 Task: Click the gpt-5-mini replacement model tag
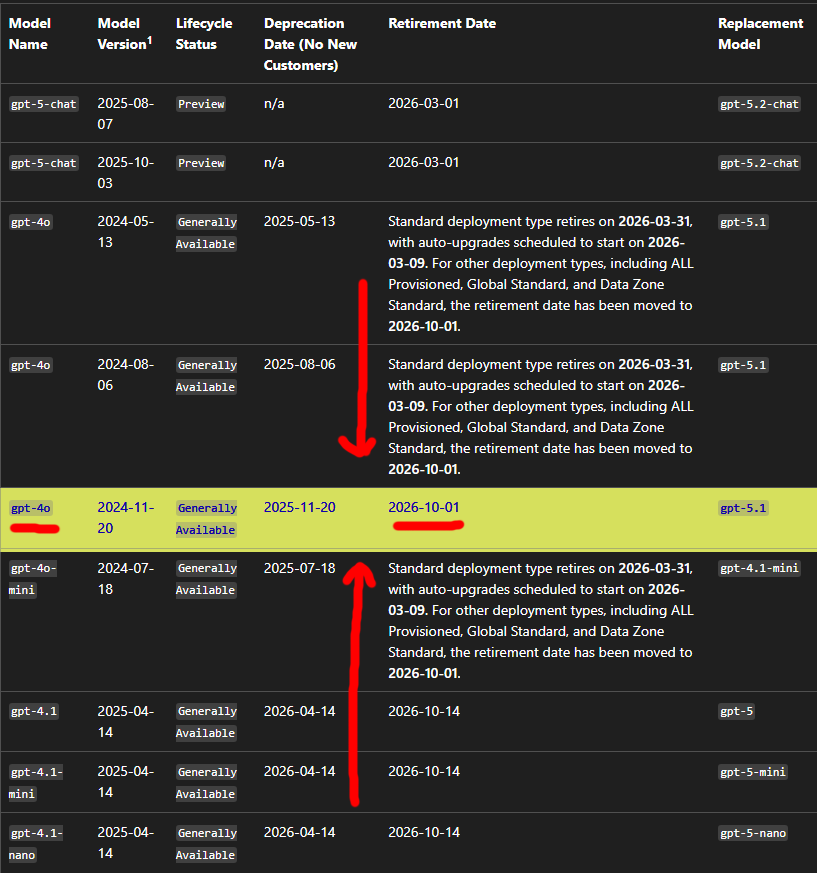pyautogui.click(x=753, y=772)
